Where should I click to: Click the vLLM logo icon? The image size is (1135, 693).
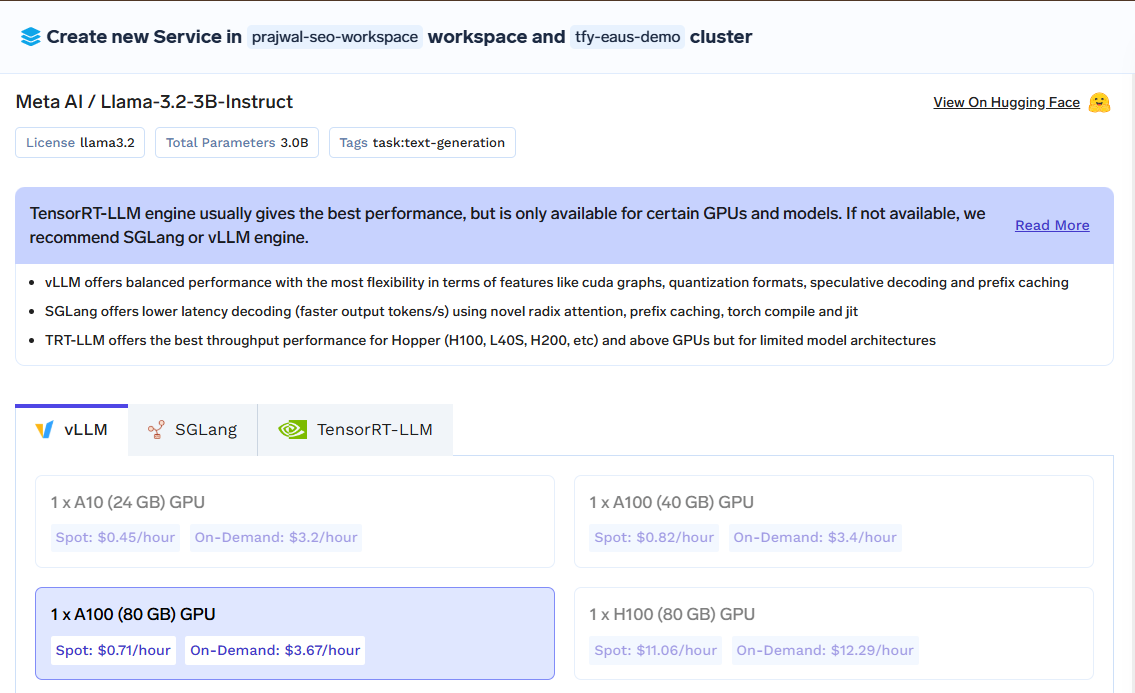(x=44, y=430)
